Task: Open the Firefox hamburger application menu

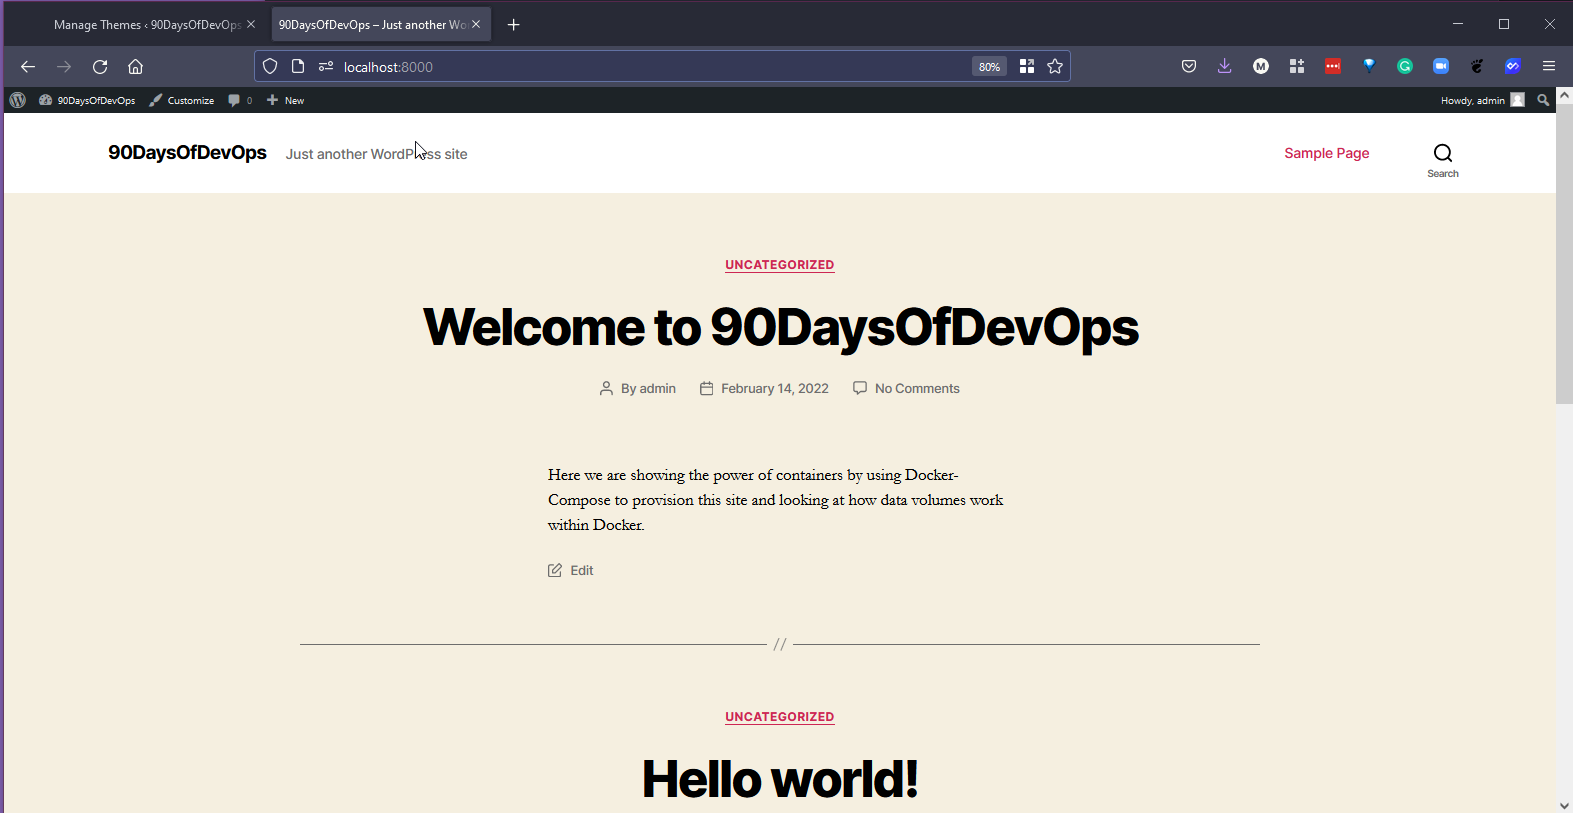Action: 1548,67
